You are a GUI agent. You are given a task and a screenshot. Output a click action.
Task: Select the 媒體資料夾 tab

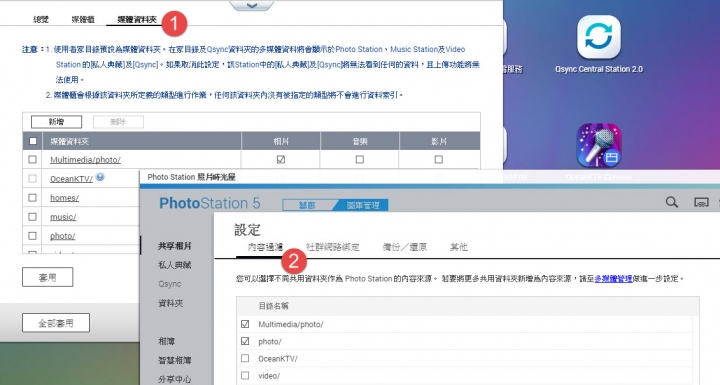click(x=137, y=19)
